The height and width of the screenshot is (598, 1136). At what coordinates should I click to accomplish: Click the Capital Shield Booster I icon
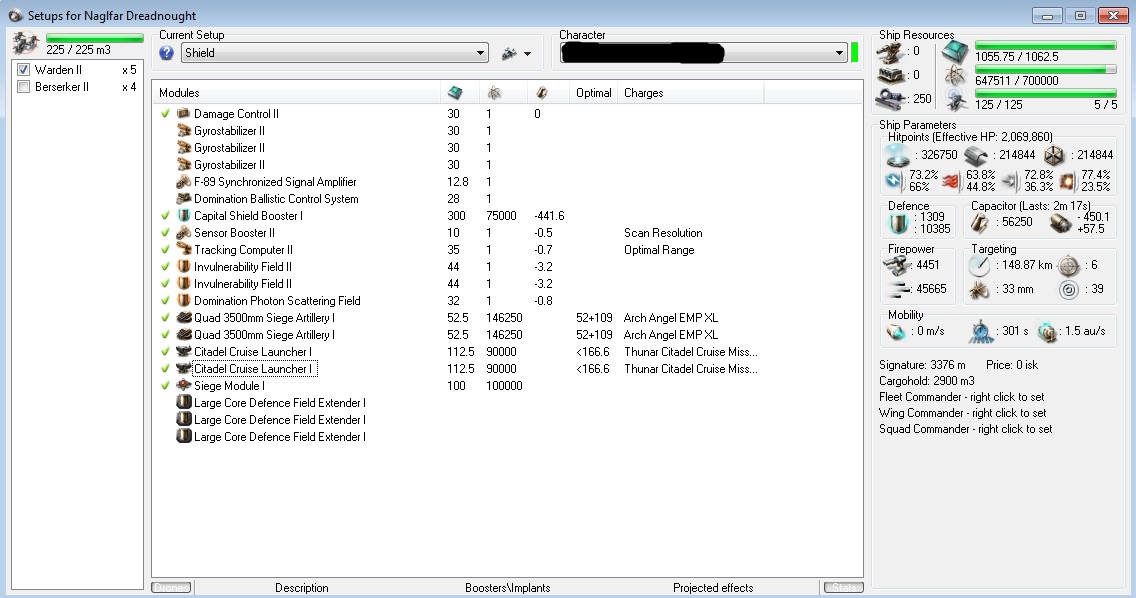pos(183,215)
